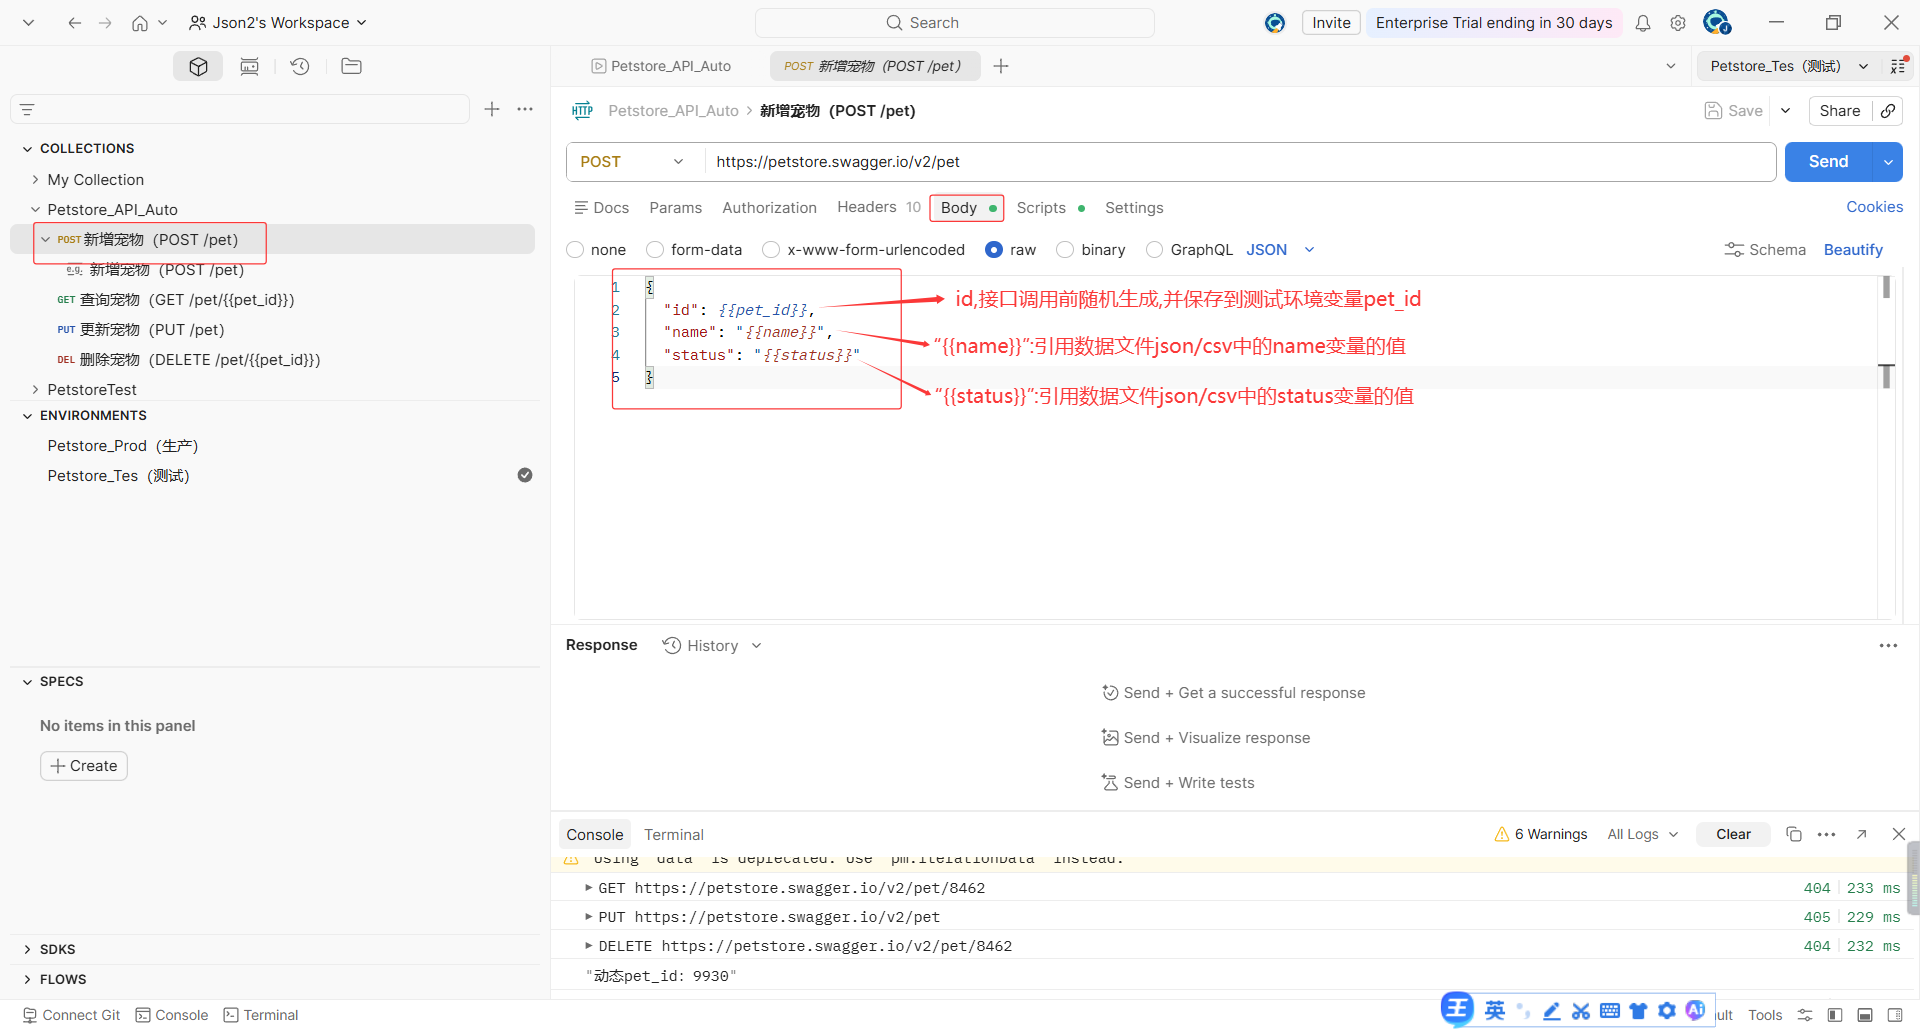
Task: Open the Save options dropdown arrow
Action: point(1785,111)
